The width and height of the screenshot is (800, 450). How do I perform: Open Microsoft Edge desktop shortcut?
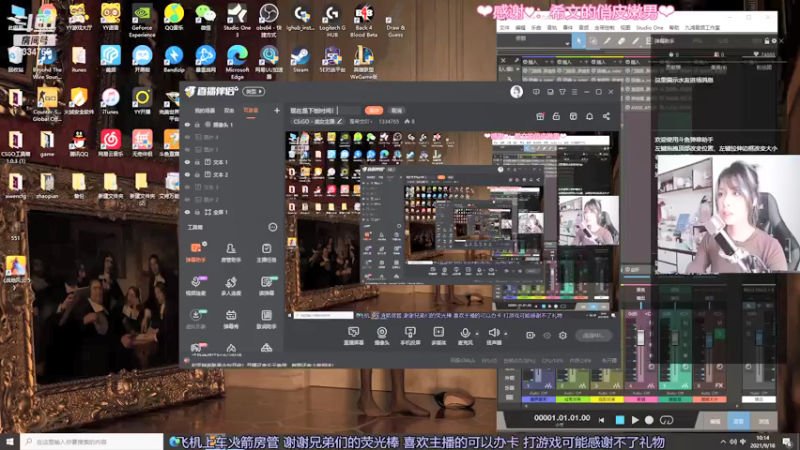tap(237, 62)
